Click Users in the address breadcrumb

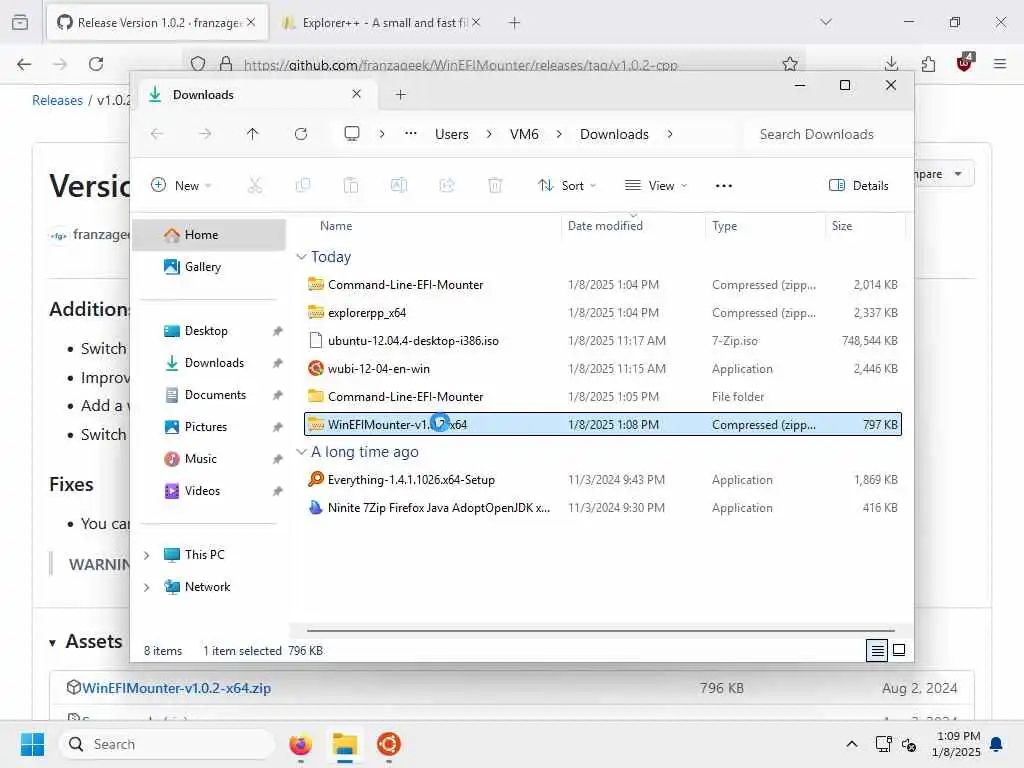pos(452,134)
